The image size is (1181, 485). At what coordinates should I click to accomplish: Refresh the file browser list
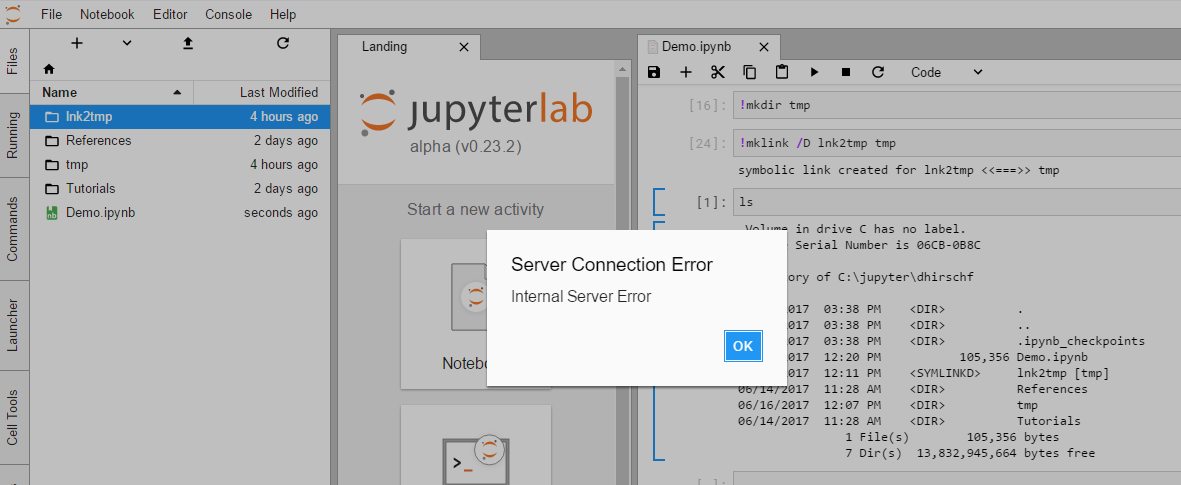tap(282, 43)
